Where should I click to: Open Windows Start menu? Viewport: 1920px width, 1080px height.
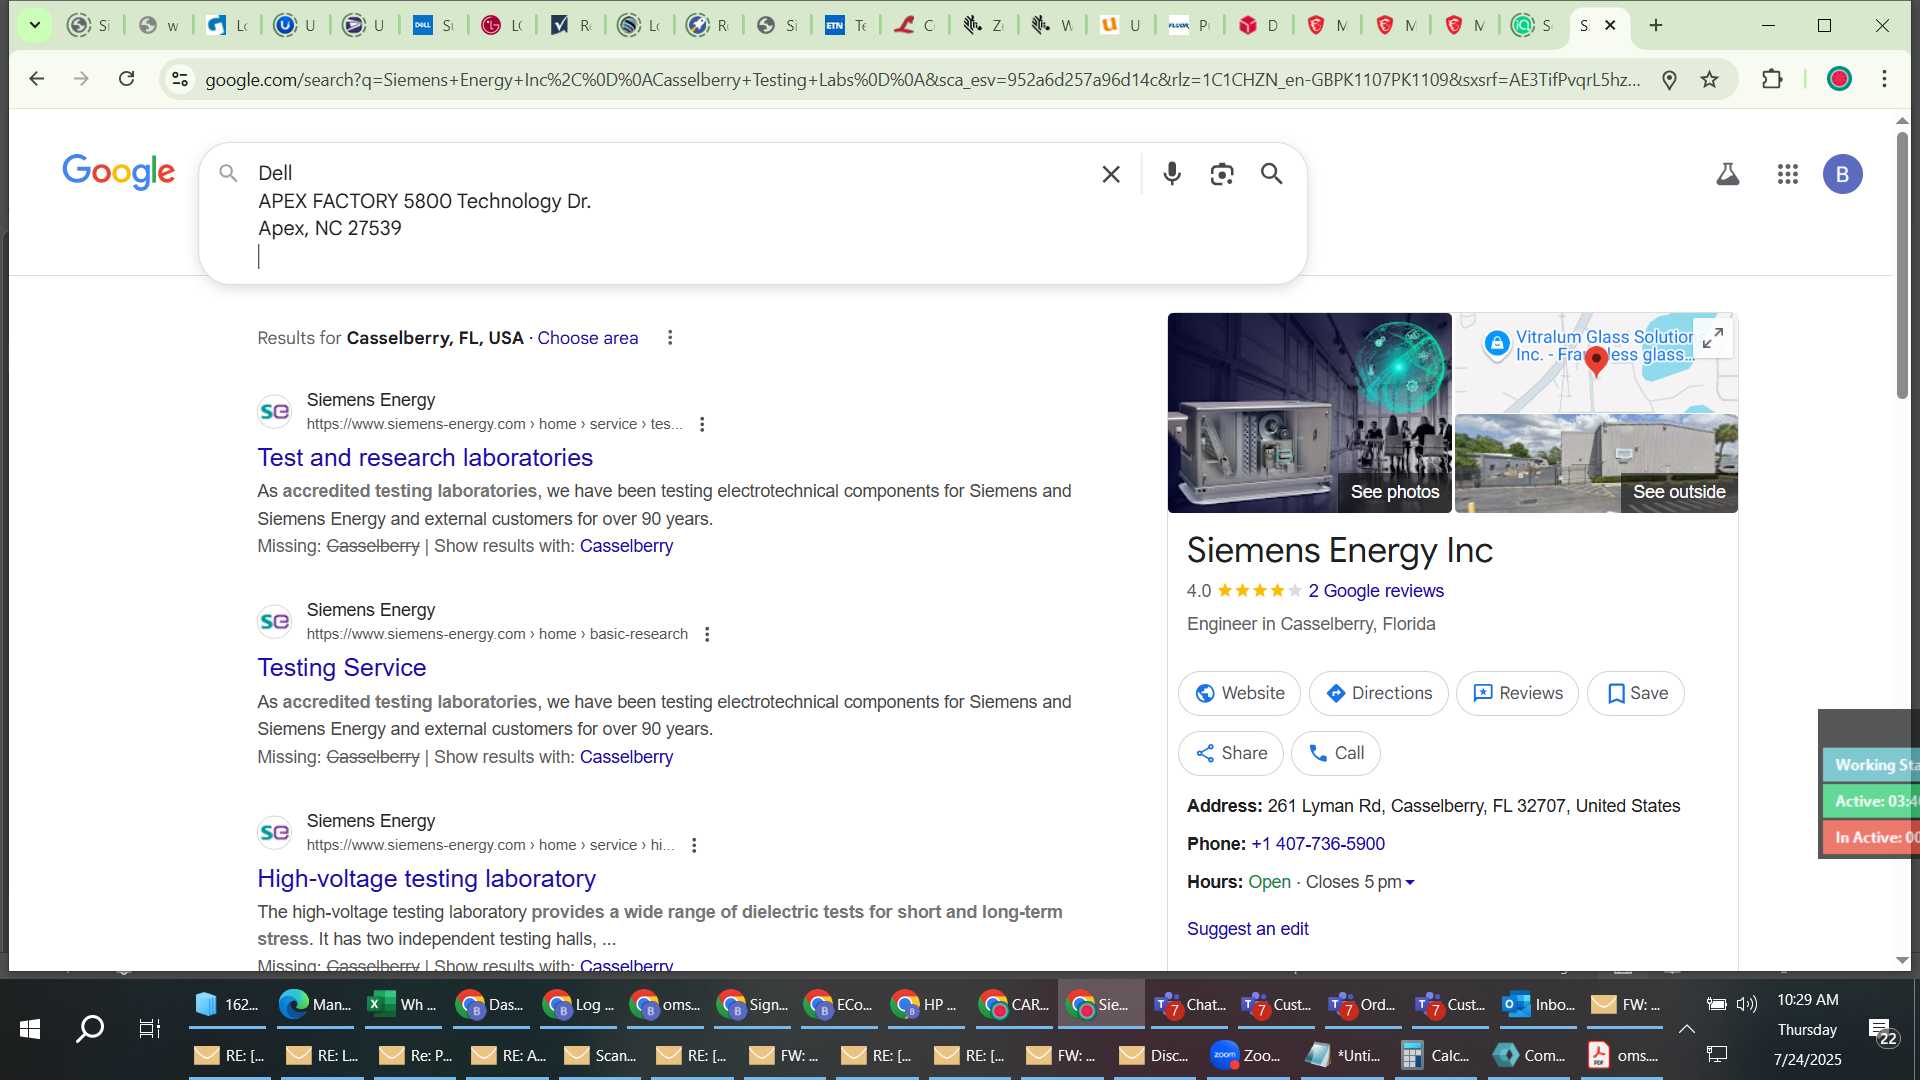30,1028
